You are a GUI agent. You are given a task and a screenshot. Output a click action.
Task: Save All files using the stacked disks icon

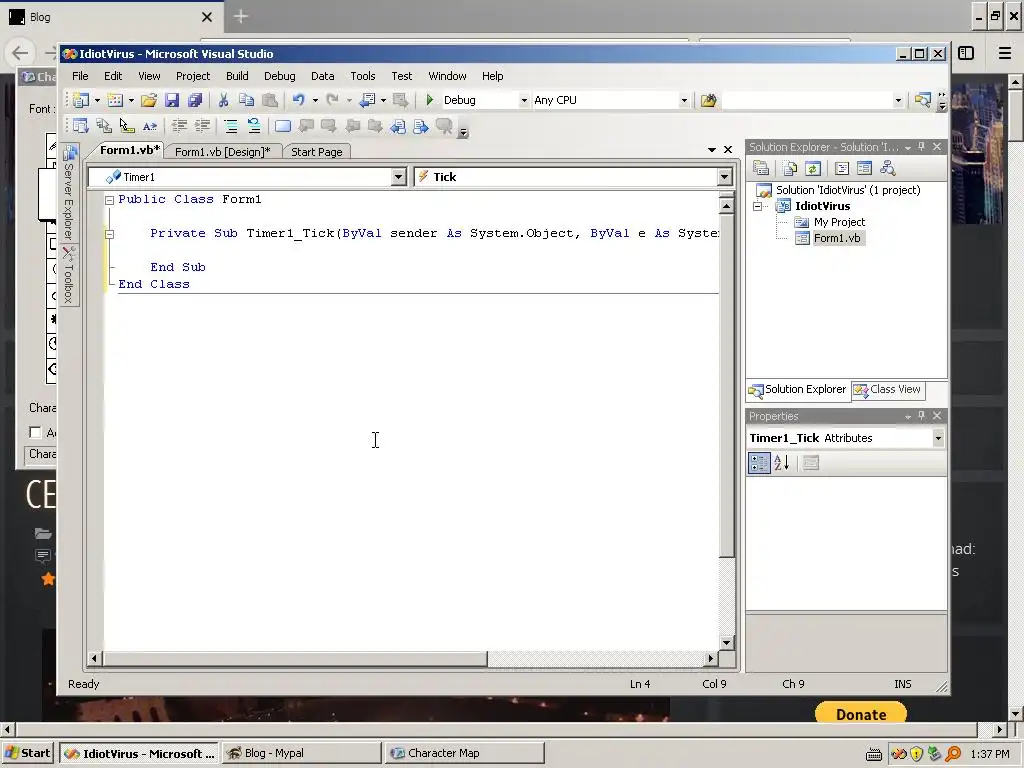[195, 100]
